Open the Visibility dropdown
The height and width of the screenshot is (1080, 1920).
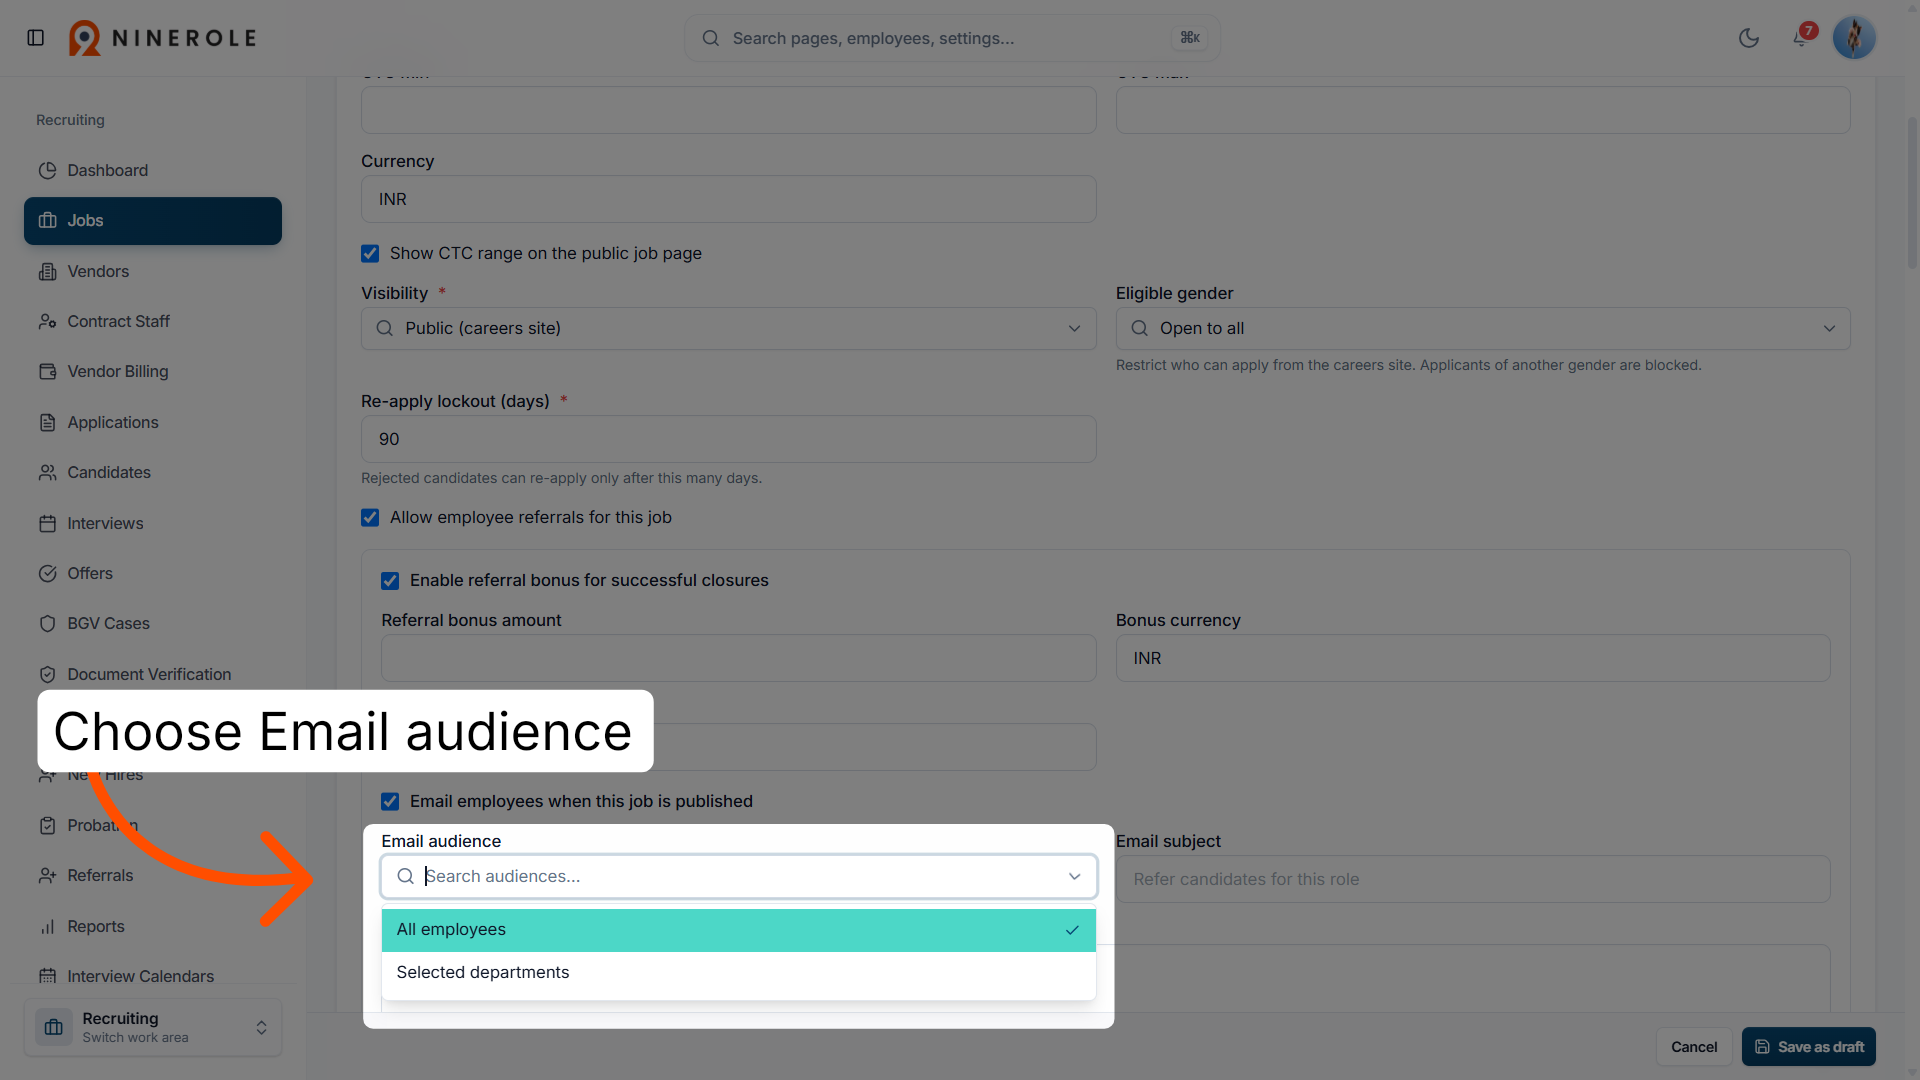point(728,328)
